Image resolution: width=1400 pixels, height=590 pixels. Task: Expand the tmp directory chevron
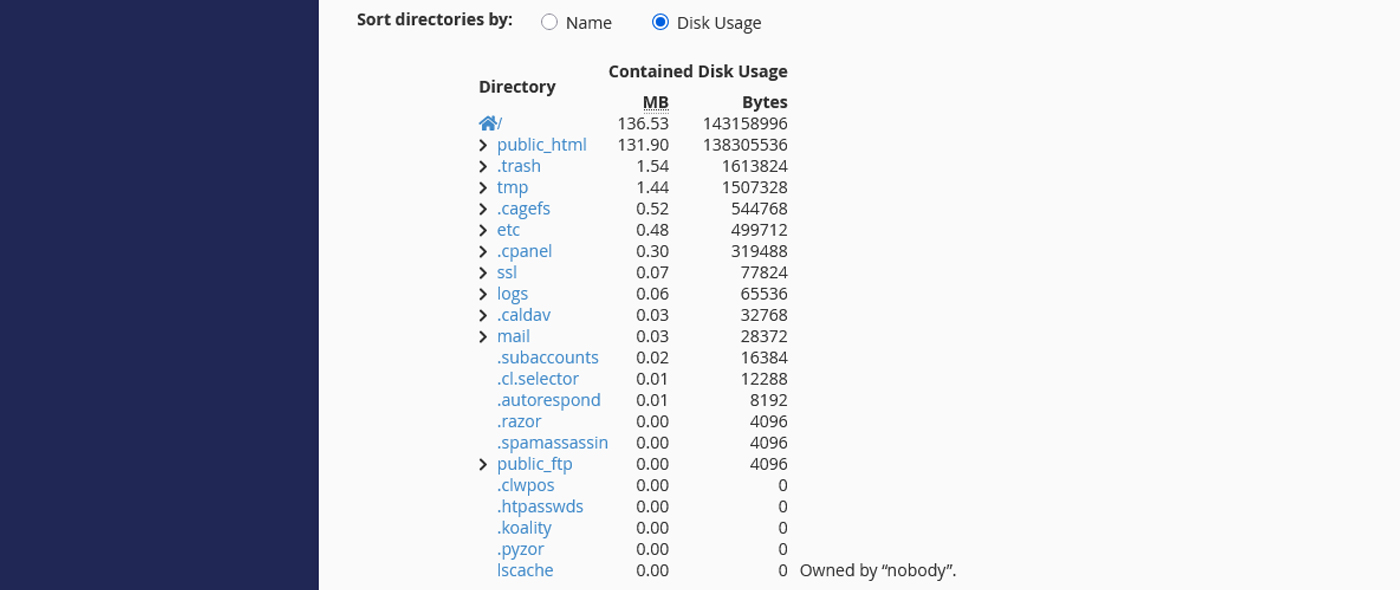coord(483,188)
